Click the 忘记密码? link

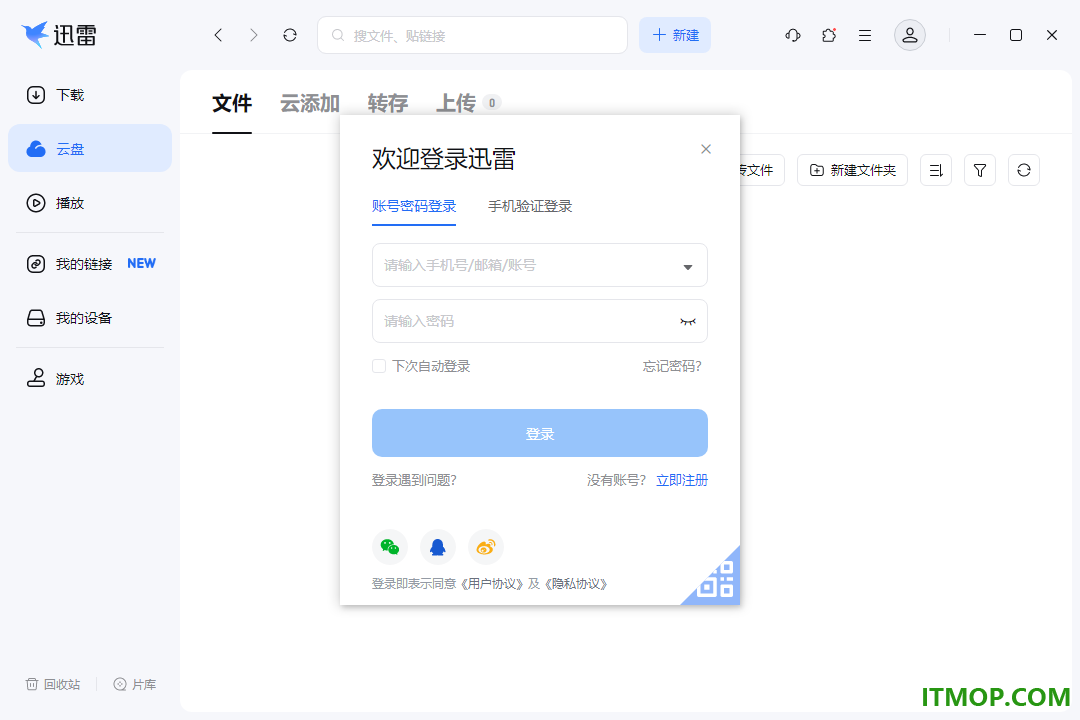click(x=672, y=366)
